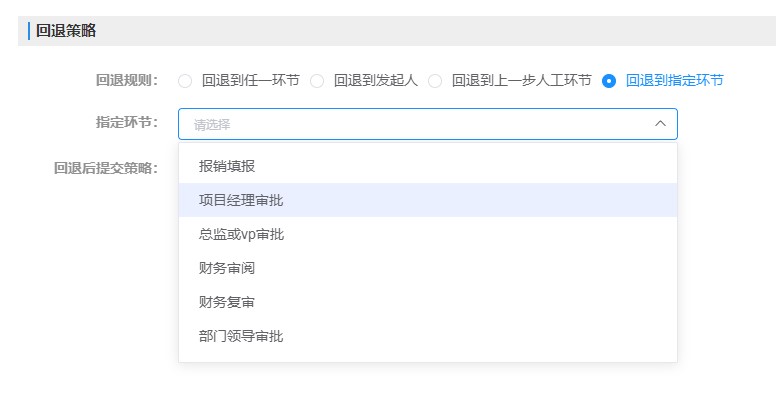Click the 回退策略 section header
782x409 pixels.
pos(66,31)
